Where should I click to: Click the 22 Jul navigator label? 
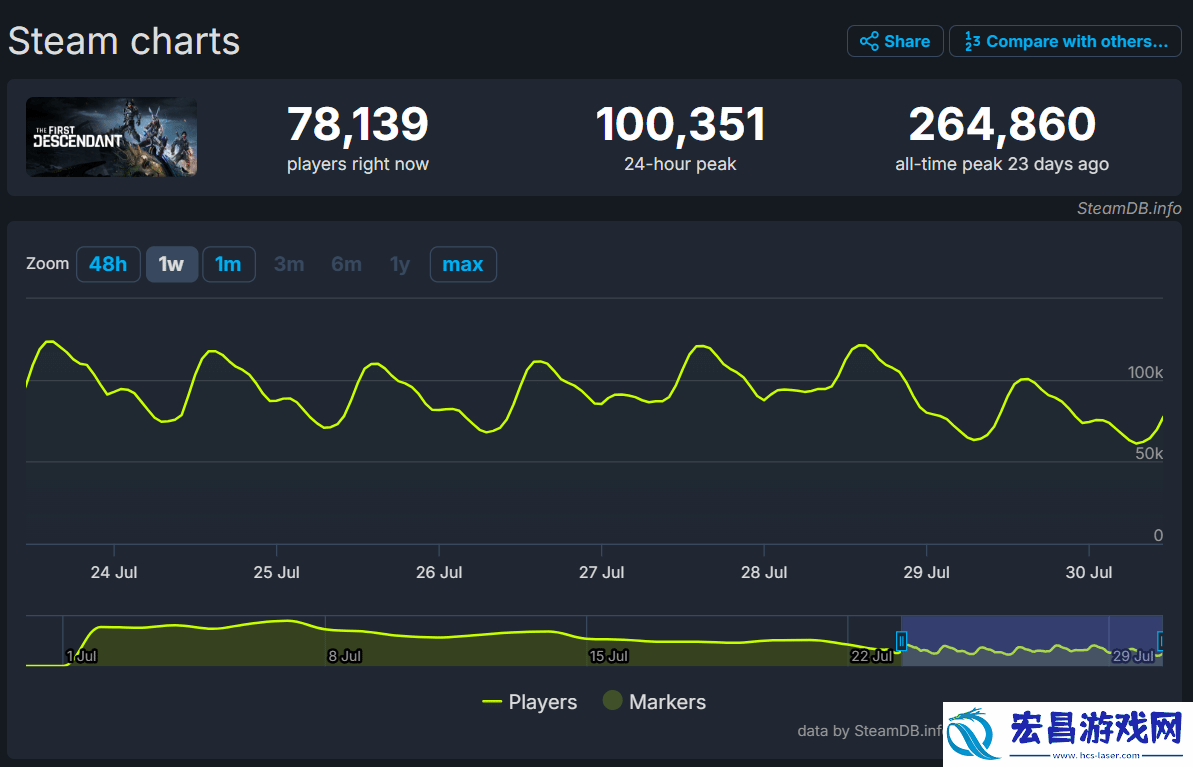point(872,656)
